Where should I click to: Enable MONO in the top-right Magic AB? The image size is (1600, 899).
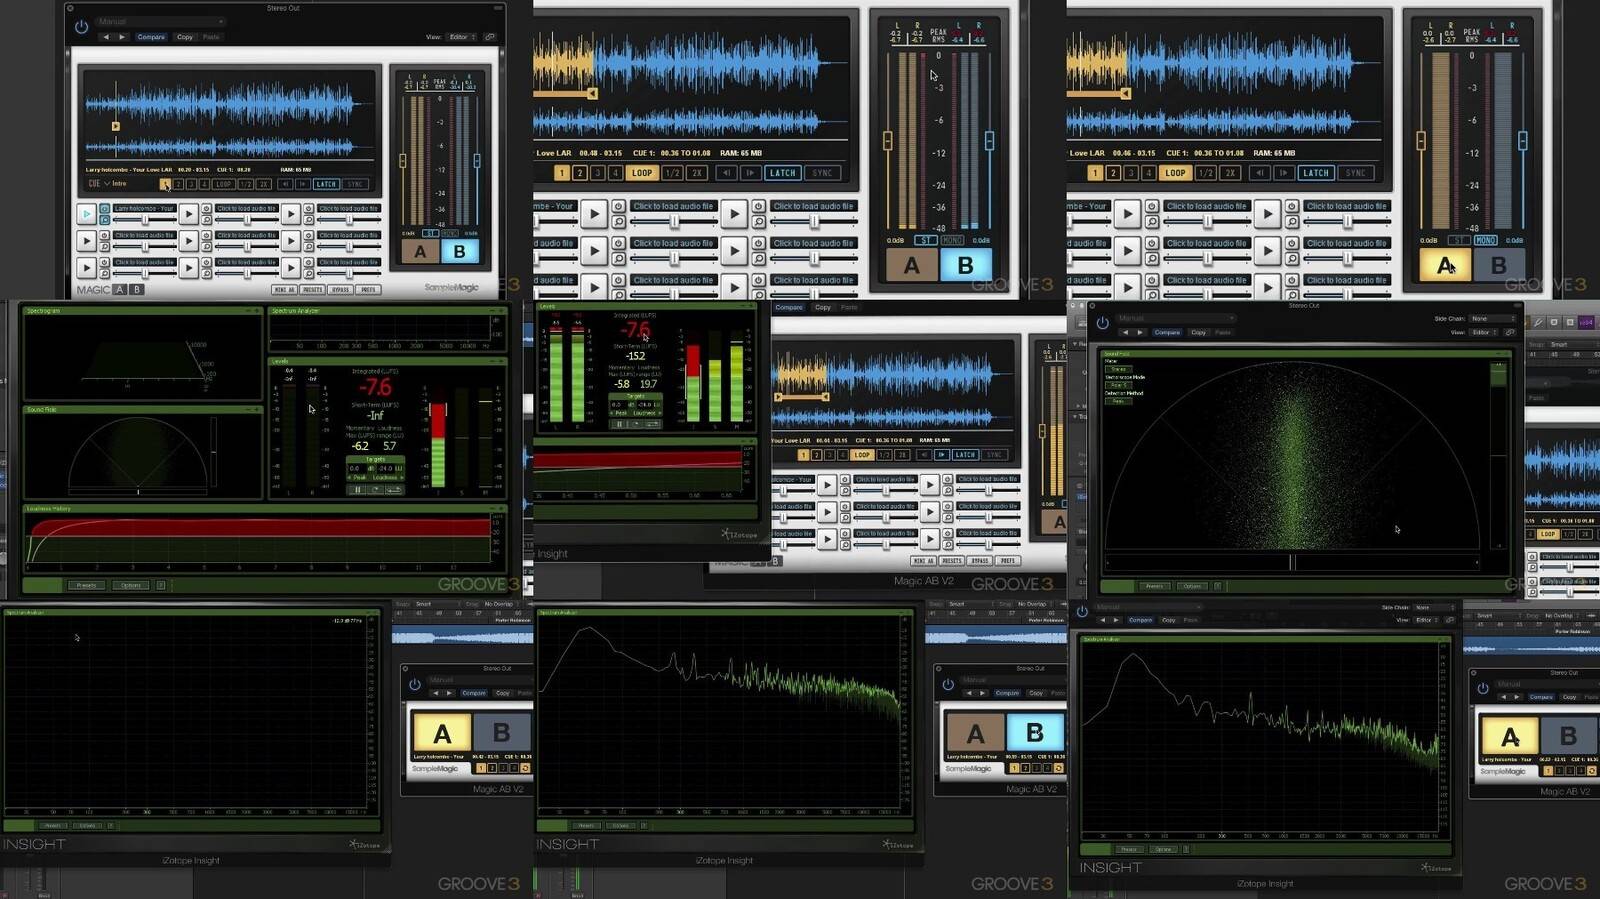[x=1485, y=240]
